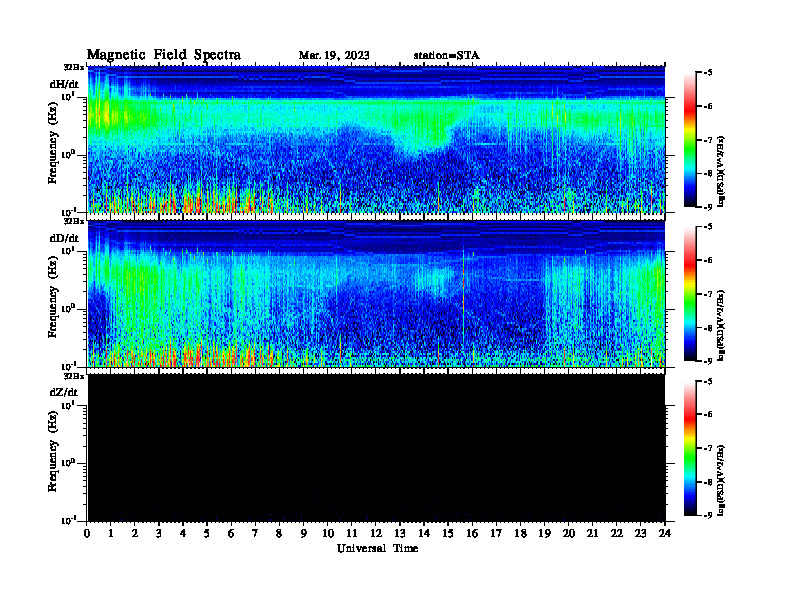Click the hour tick label '0'
This screenshot has height=612, width=792.
coord(87,533)
